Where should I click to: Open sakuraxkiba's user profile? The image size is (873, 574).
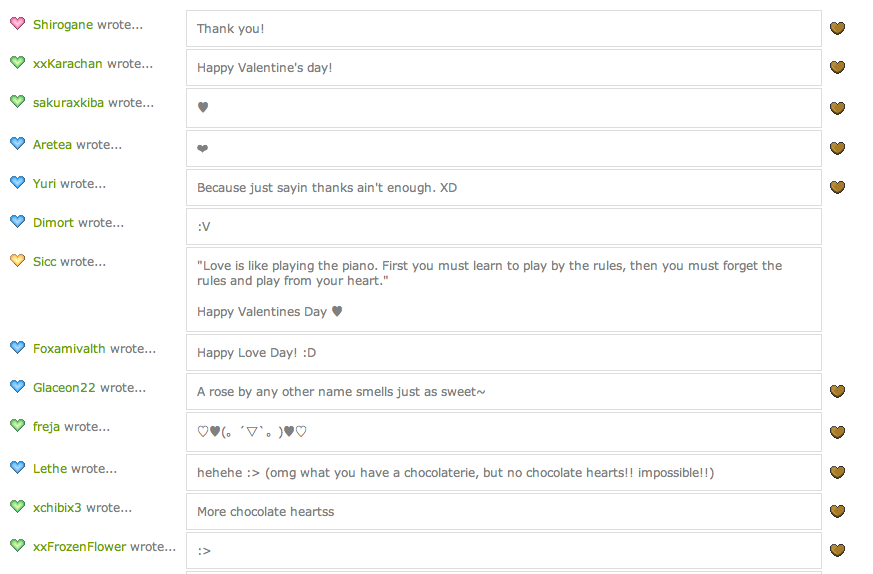click(68, 102)
